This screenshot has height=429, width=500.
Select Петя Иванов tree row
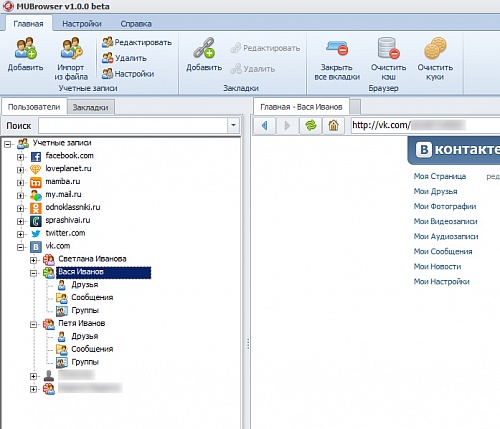pos(82,323)
